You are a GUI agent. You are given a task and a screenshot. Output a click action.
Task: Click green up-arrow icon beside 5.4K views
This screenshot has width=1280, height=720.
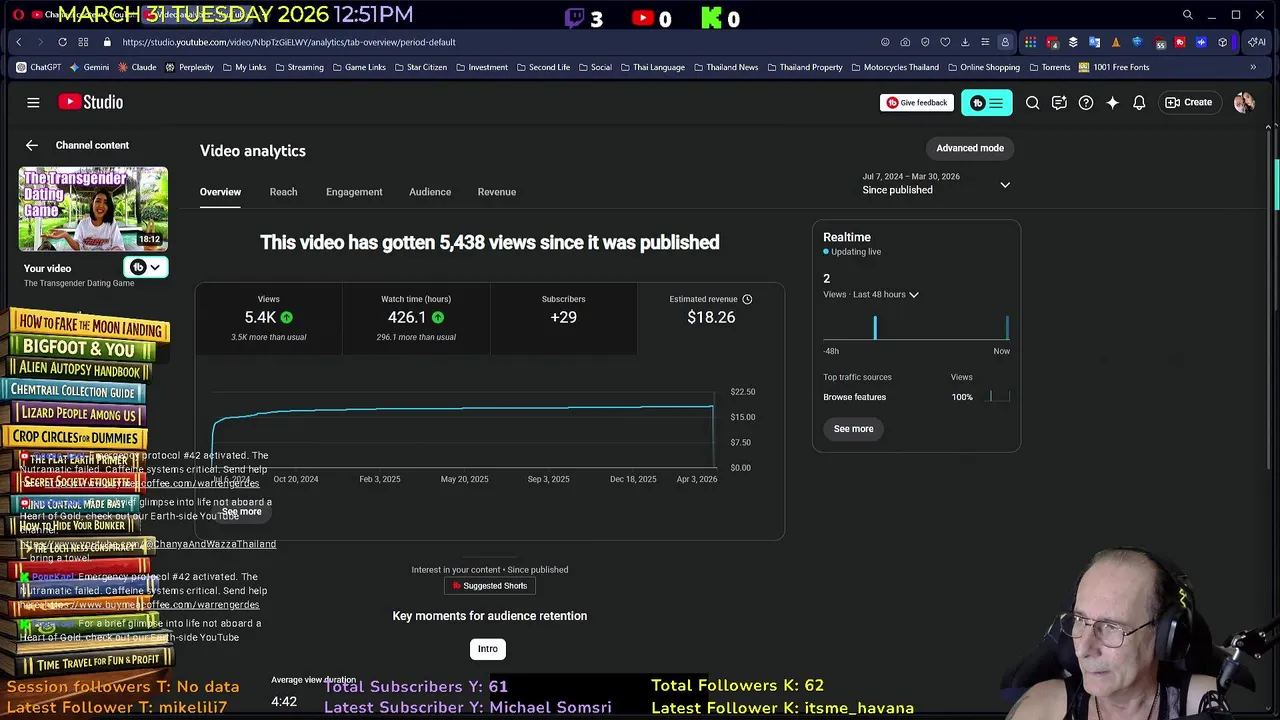pos(287,317)
